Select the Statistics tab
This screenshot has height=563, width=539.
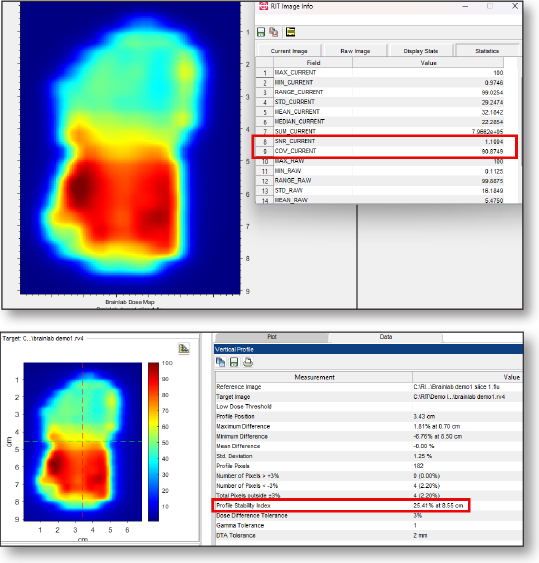pos(487,51)
